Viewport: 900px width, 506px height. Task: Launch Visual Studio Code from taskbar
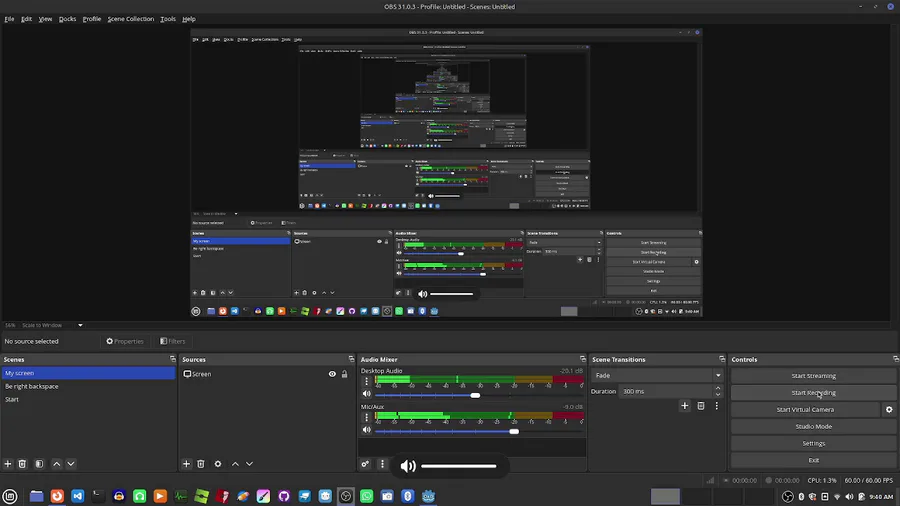77,496
